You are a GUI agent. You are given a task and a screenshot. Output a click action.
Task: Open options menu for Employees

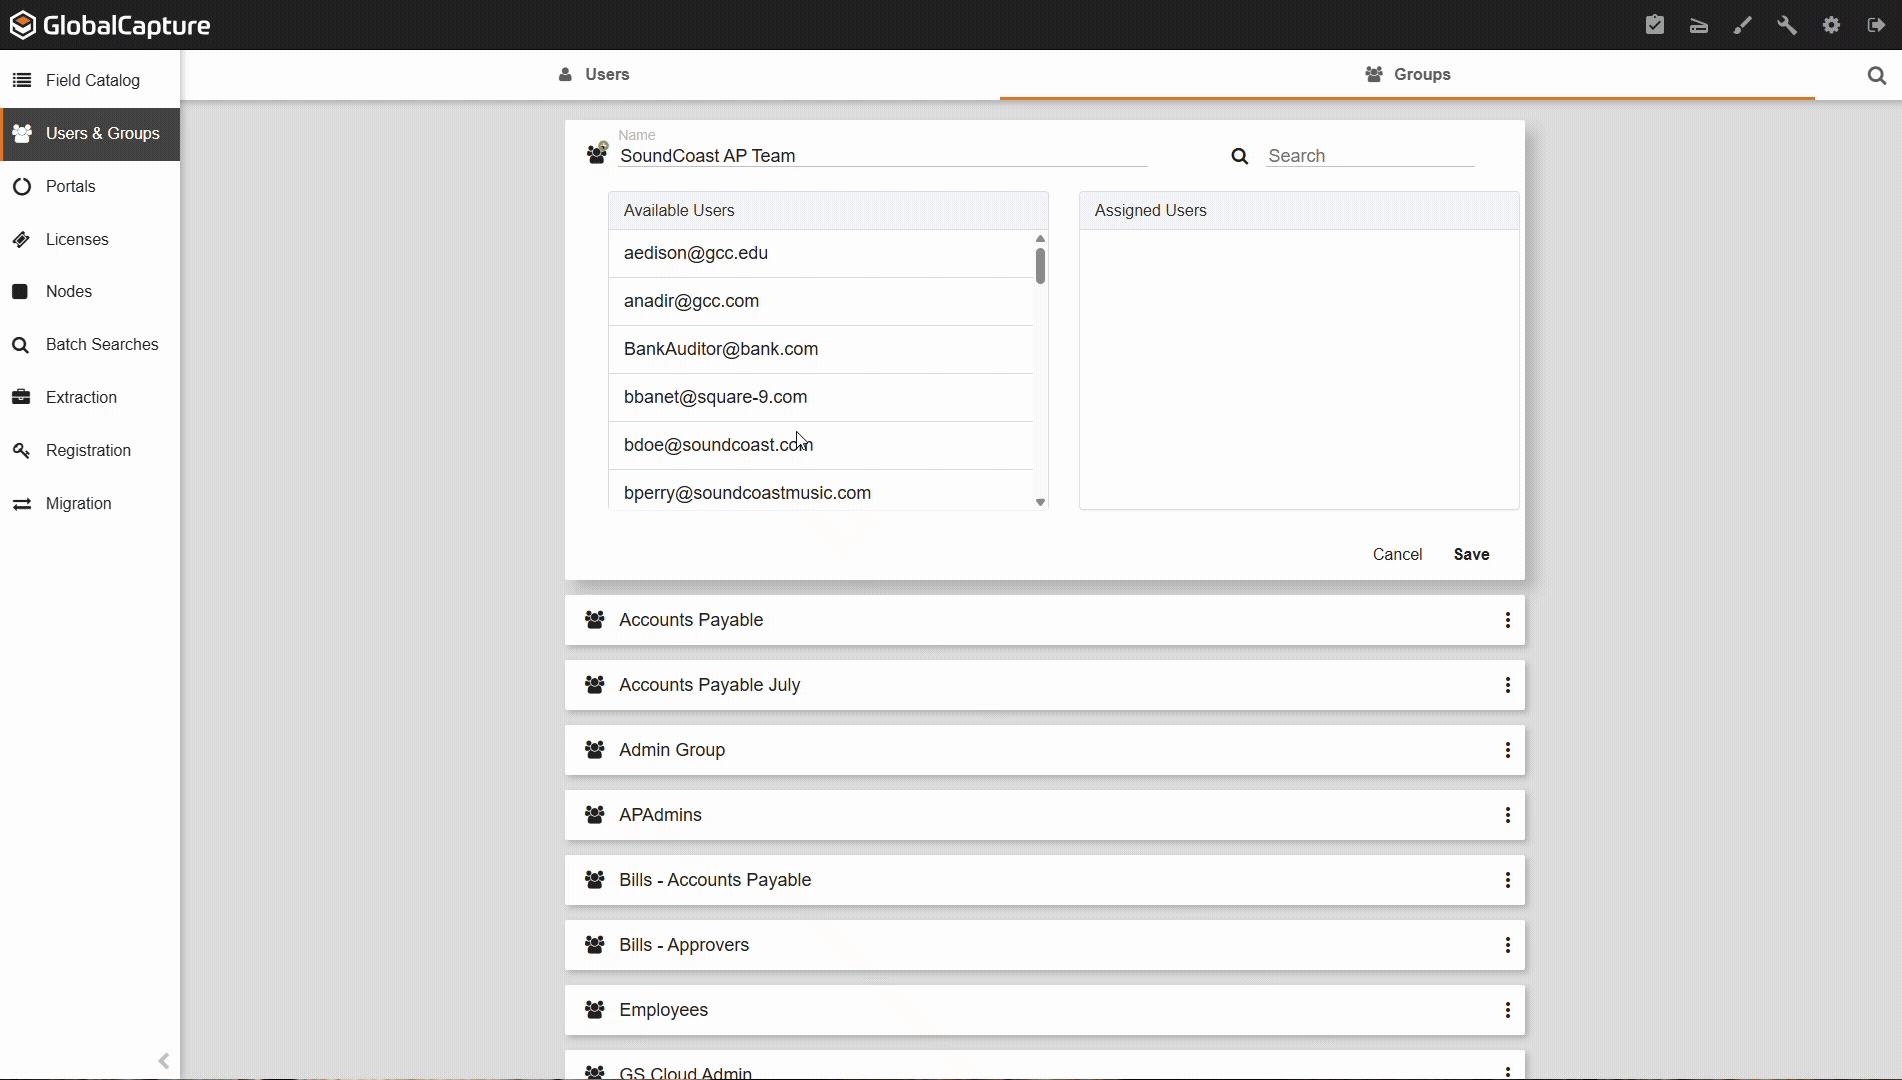1508,1010
